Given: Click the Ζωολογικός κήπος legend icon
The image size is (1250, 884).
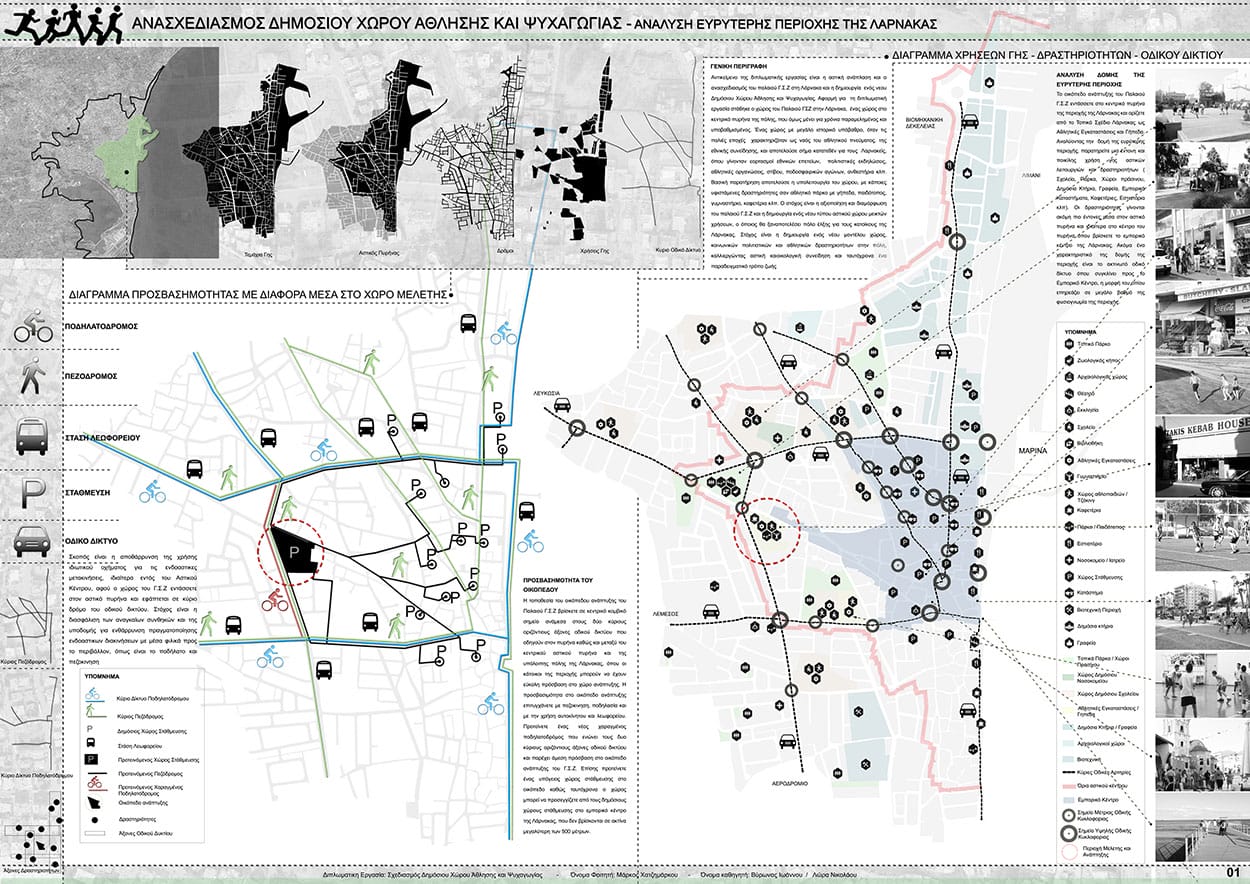Looking at the screenshot, I should coord(1069,361).
